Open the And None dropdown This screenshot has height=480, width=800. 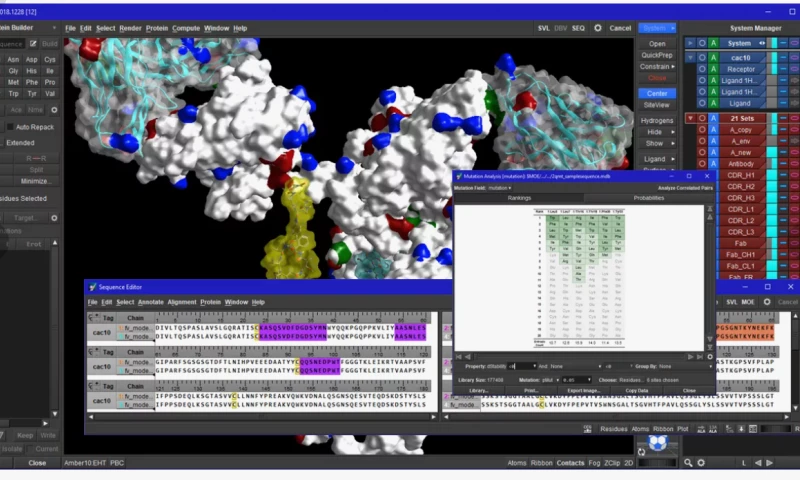pyautogui.click(x=576, y=366)
